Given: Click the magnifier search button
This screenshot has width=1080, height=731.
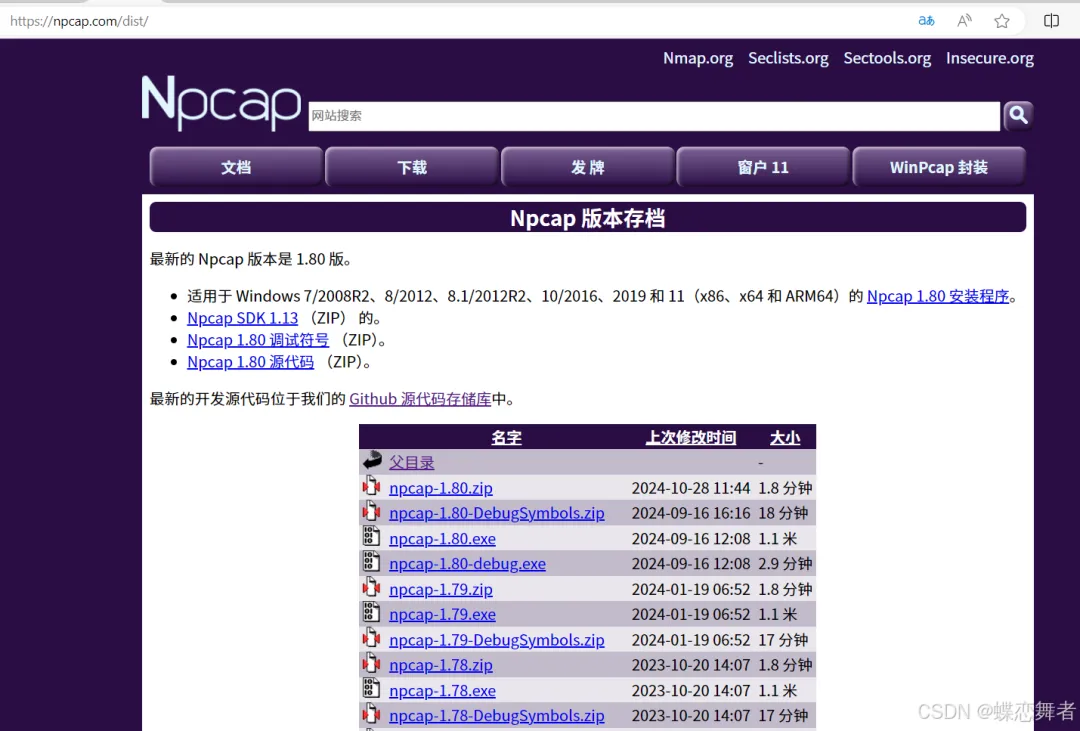Looking at the screenshot, I should click(1018, 115).
